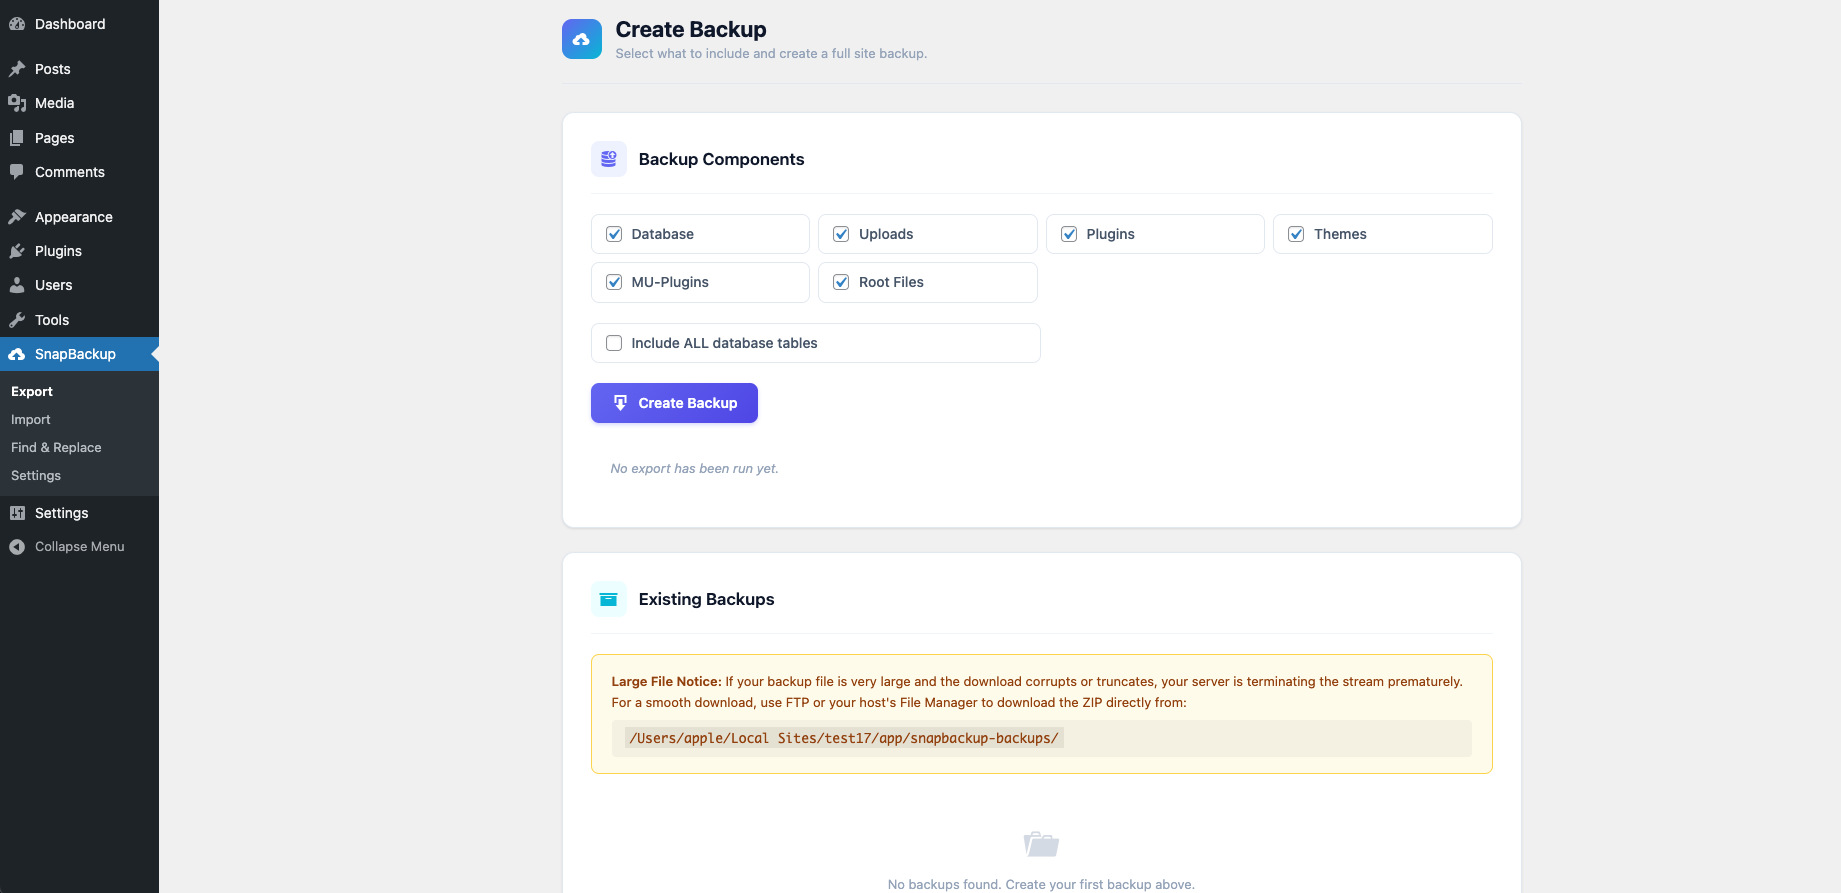Click the blue Create Backup header cloud icon
The width and height of the screenshot is (1841, 893).
click(582, 39)
